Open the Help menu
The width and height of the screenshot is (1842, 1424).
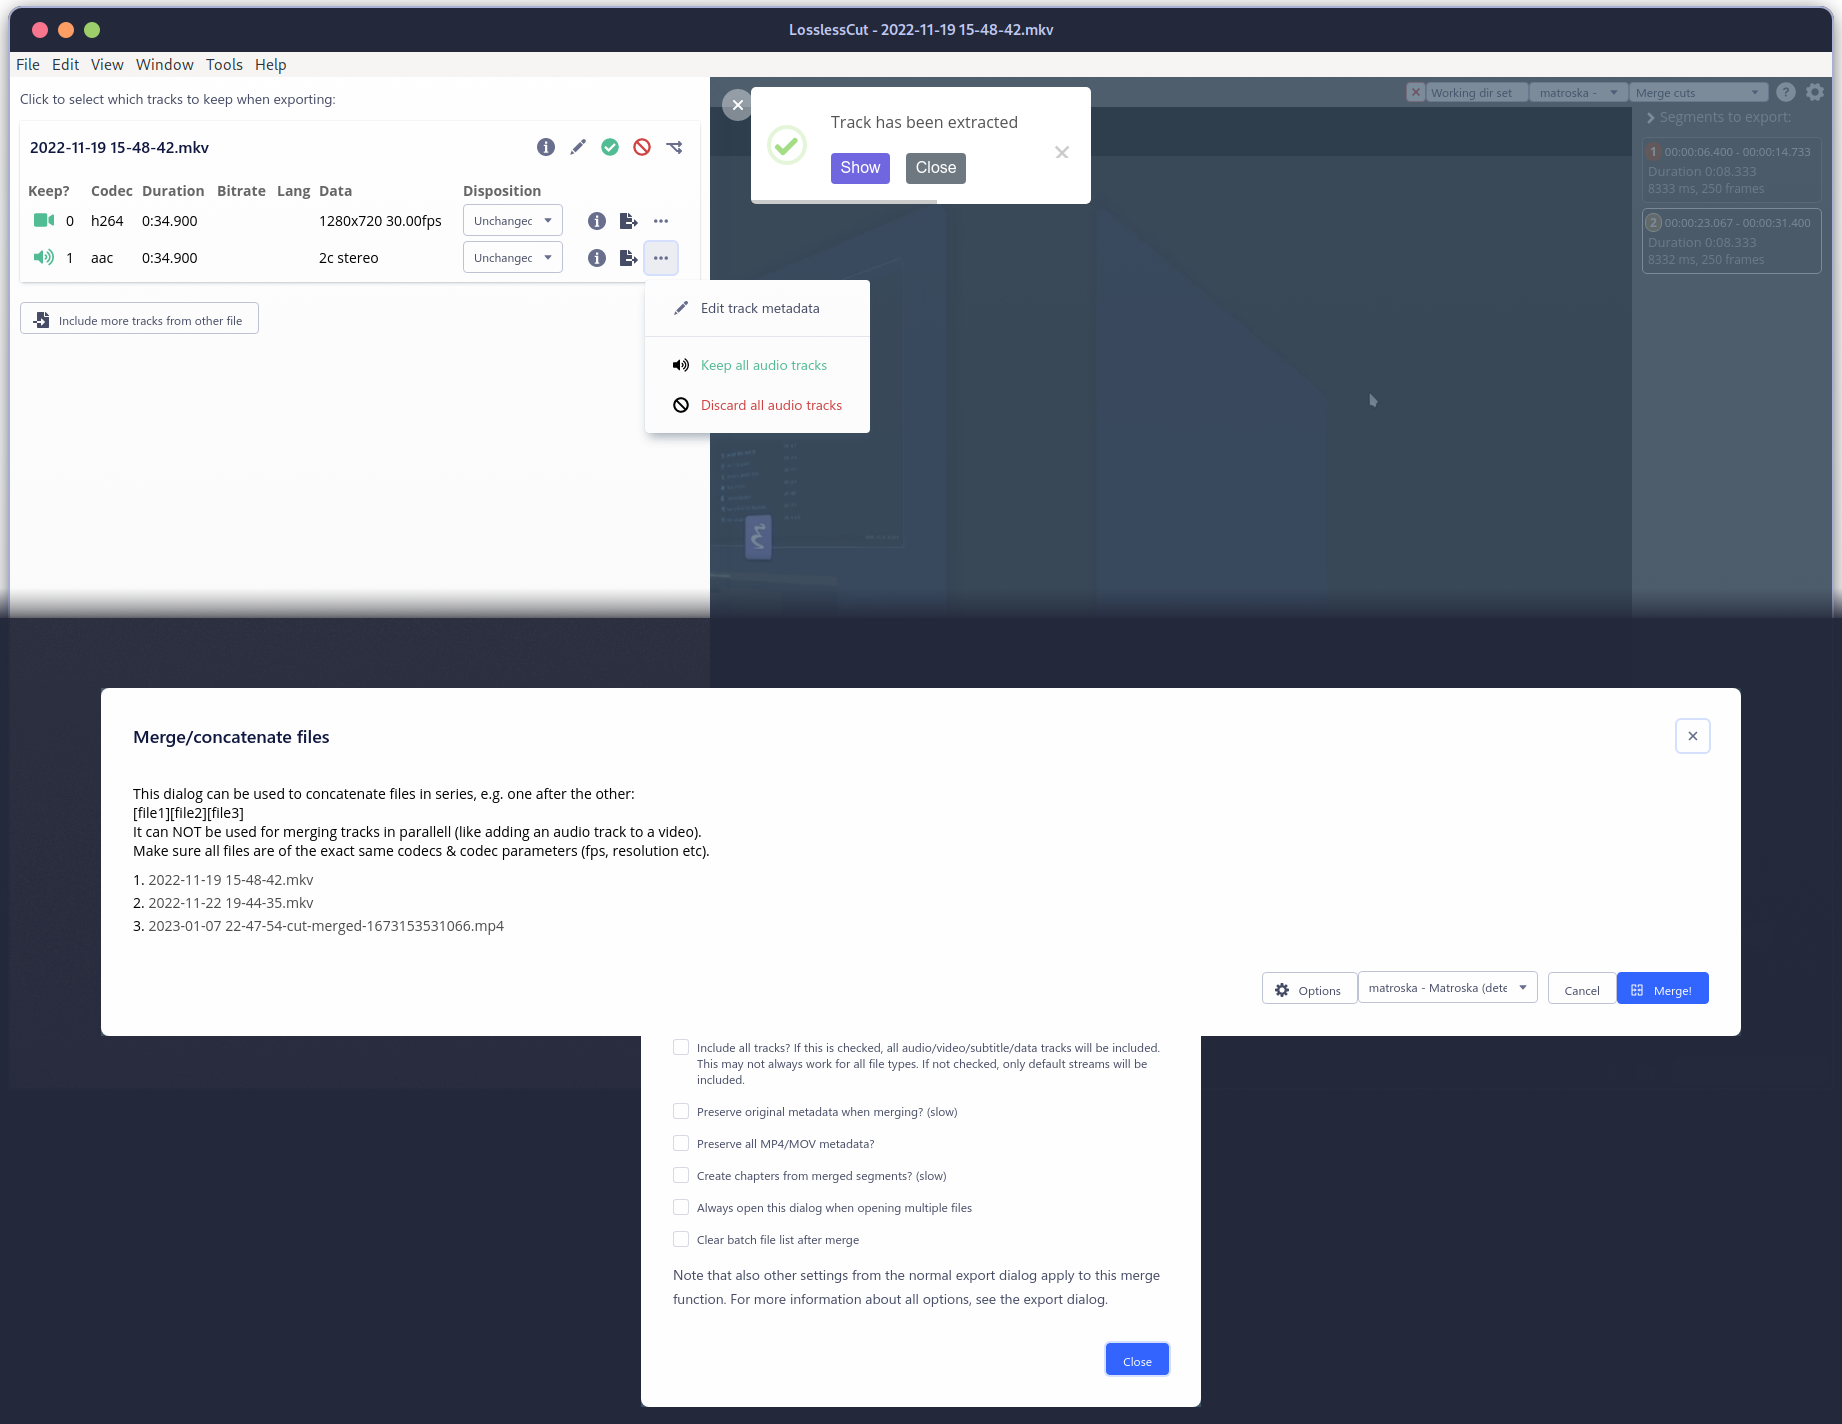point(270,64)
